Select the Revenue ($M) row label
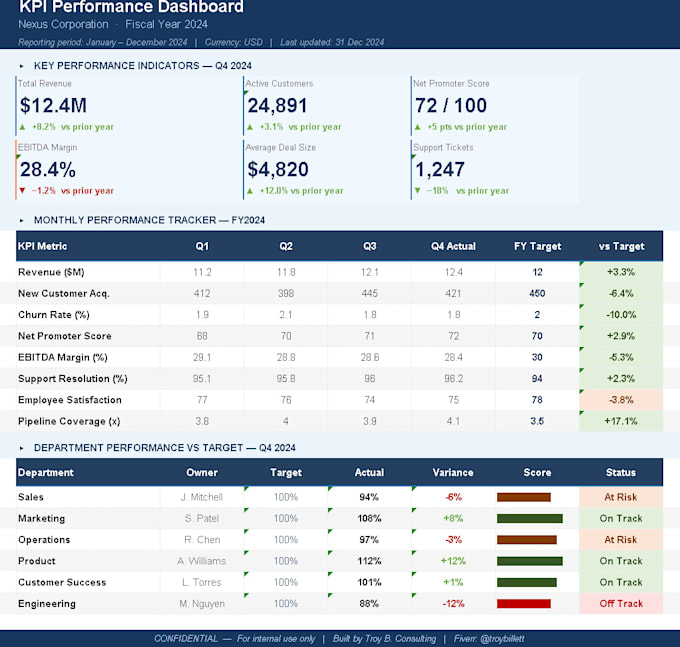680x647 pixels. pos(51,272)
